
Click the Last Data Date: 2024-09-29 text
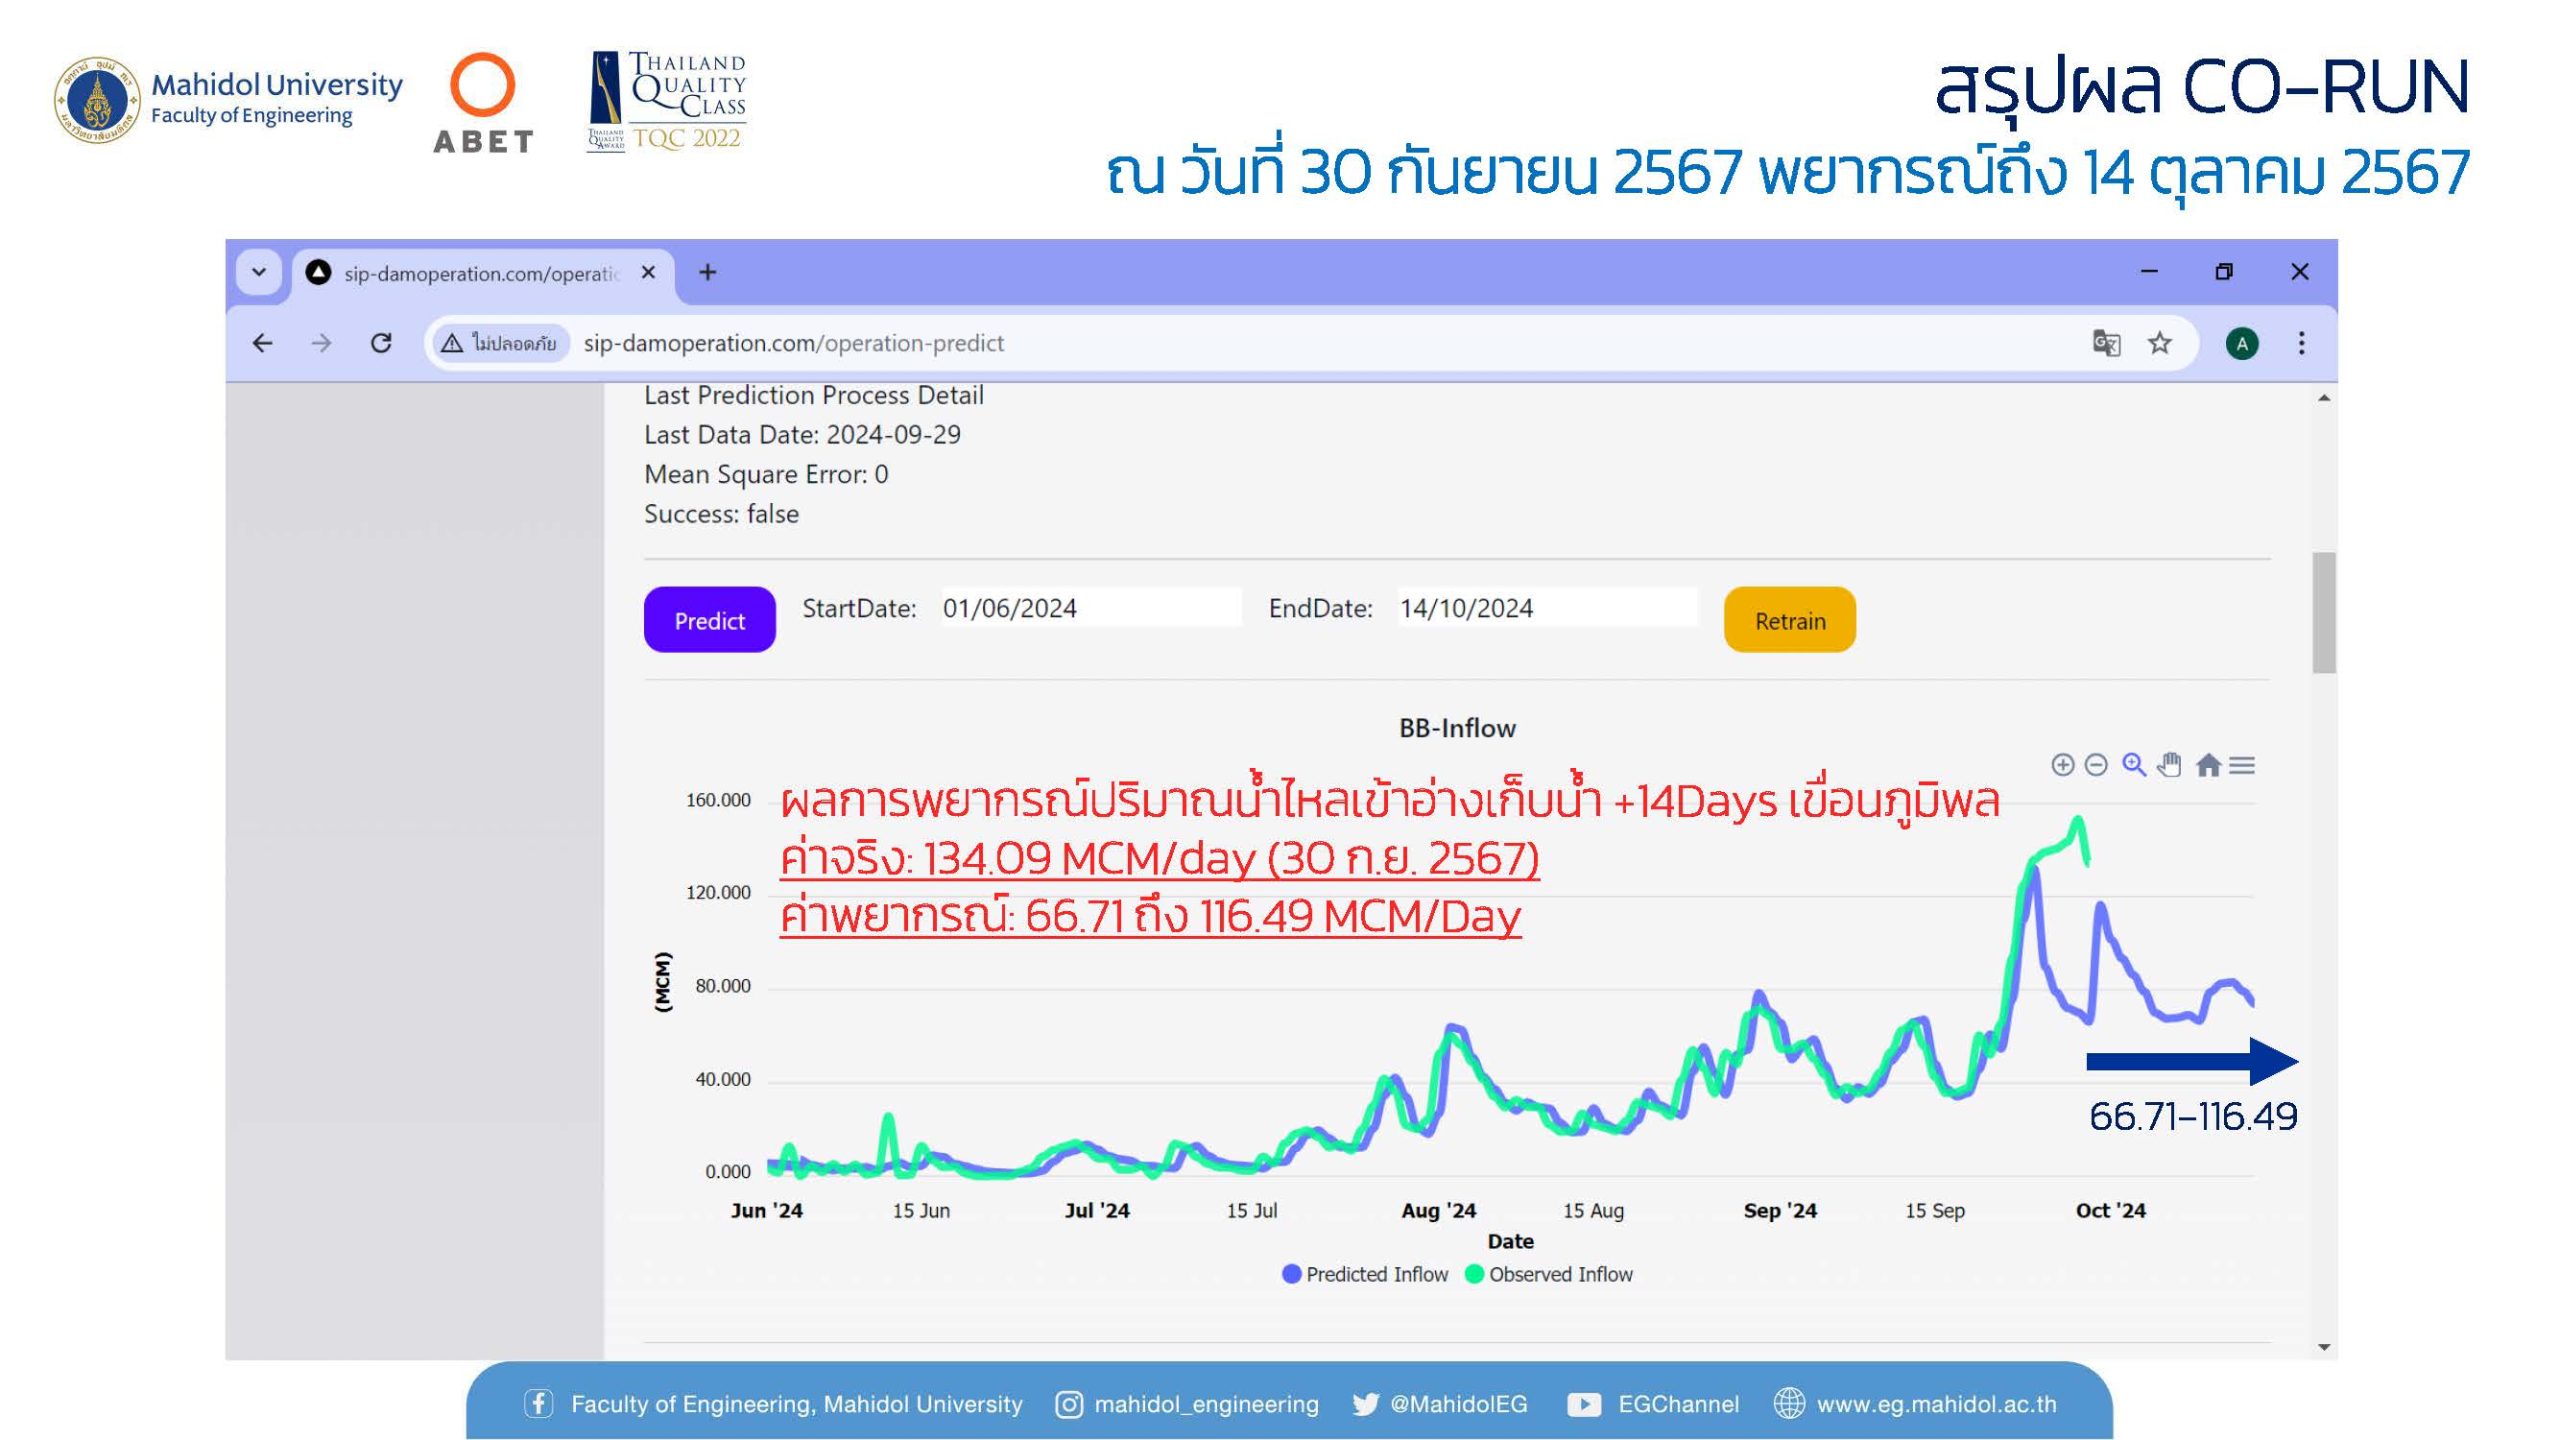tap(802, 435)
